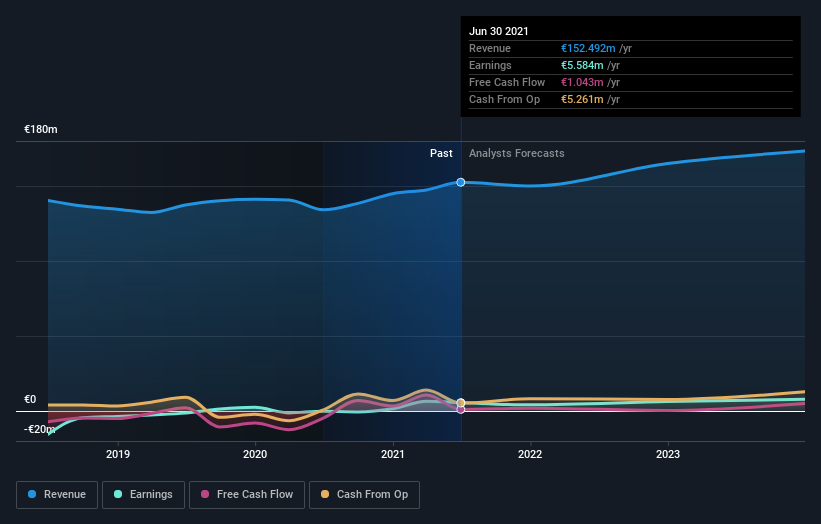Click the -€20m y-axis label

point(39,429)
